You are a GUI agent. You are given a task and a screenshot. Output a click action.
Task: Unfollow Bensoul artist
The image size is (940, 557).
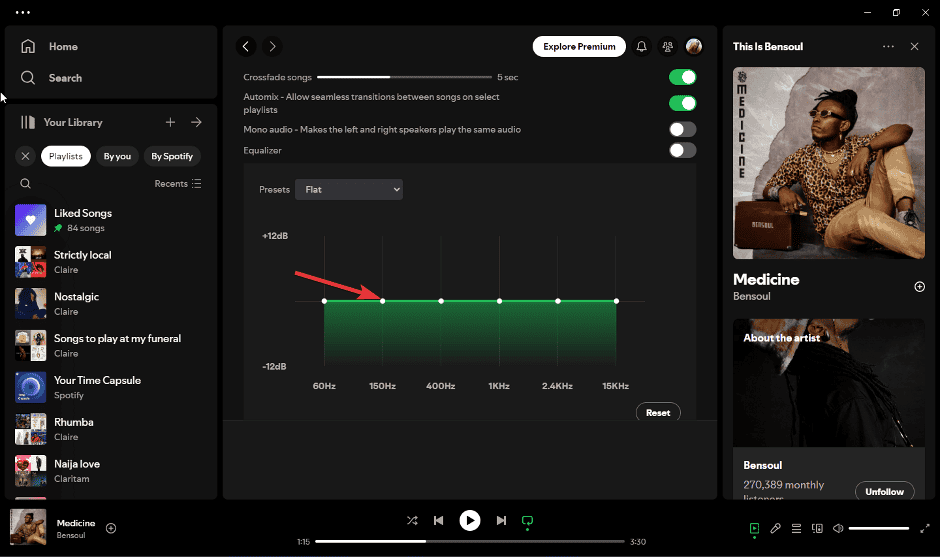884,492
